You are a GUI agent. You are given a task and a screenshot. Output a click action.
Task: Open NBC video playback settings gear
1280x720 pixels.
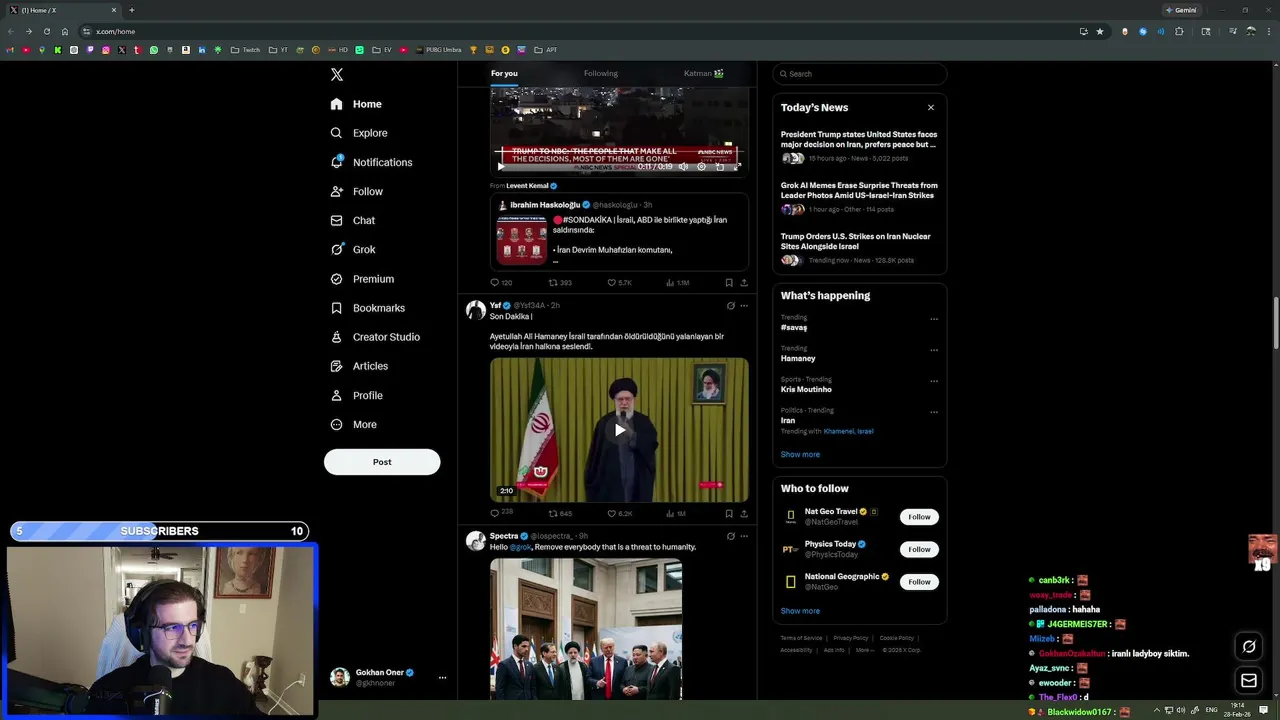point(701,167)
